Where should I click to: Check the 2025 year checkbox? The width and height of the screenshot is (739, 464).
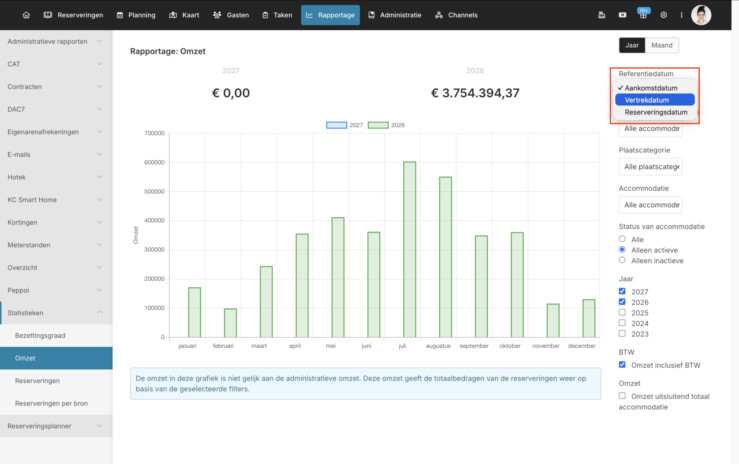tap(622, 312)
